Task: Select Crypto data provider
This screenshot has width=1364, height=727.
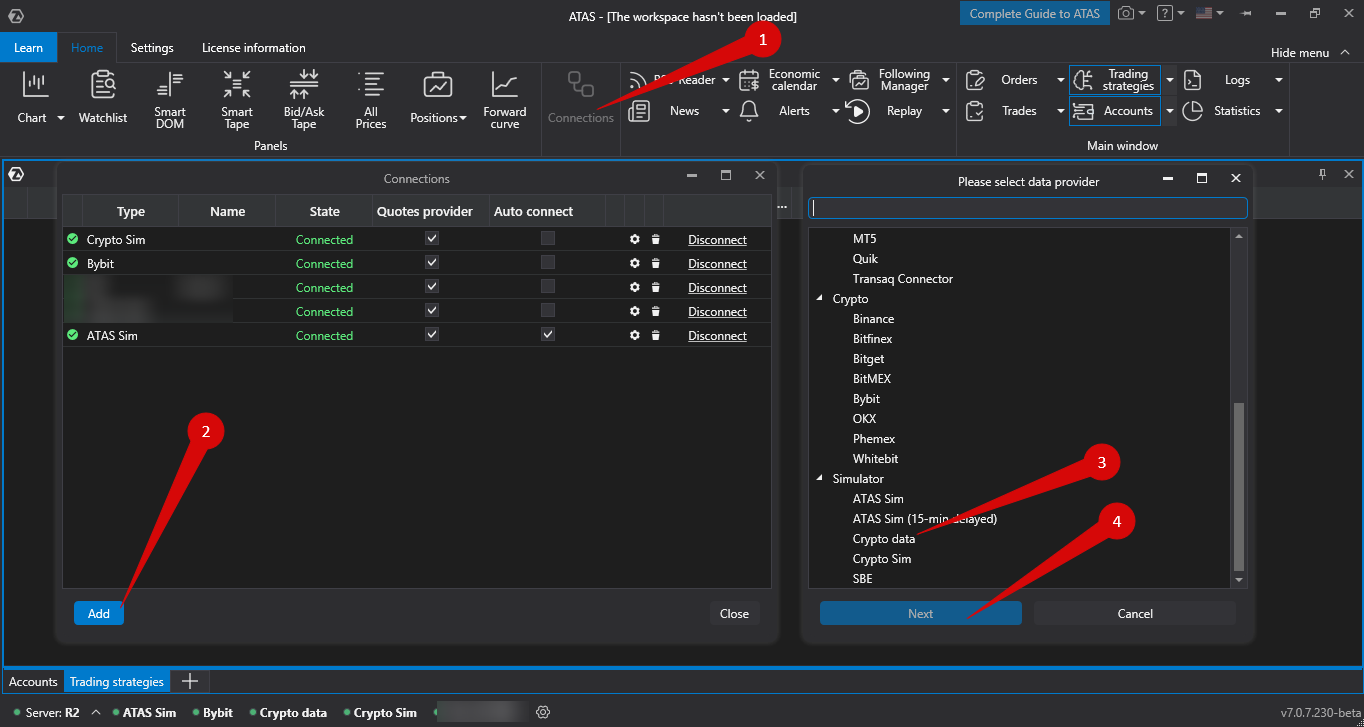Action: pos(884,539)
